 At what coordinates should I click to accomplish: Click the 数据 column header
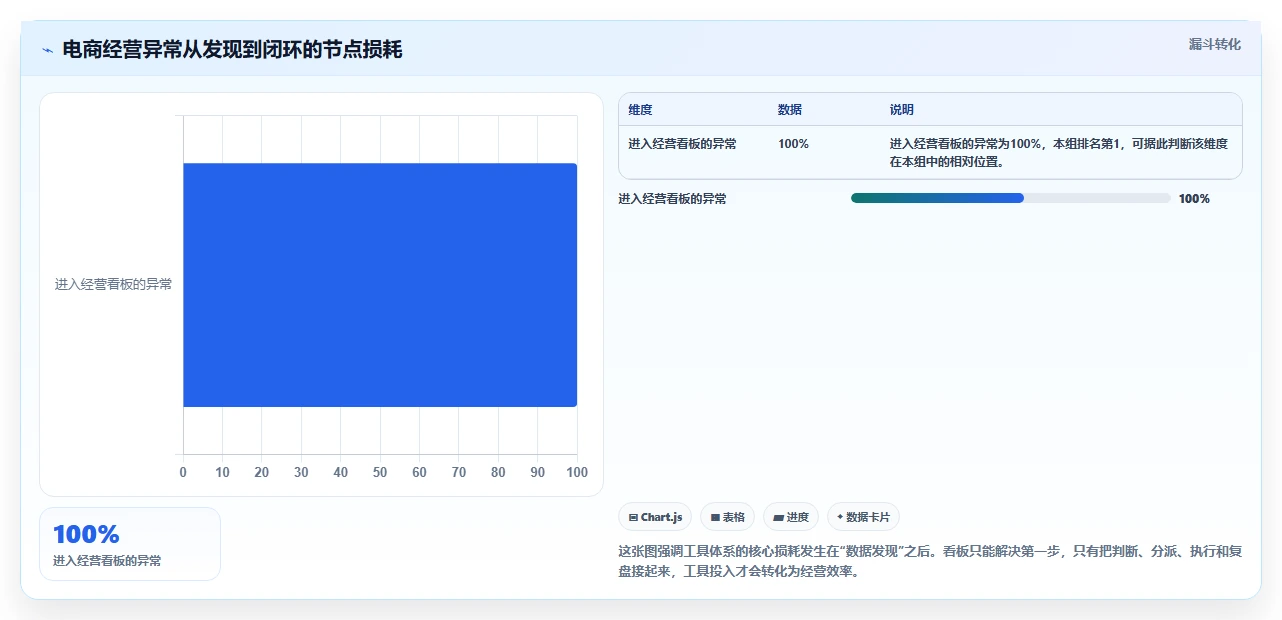tap(790, 110)
